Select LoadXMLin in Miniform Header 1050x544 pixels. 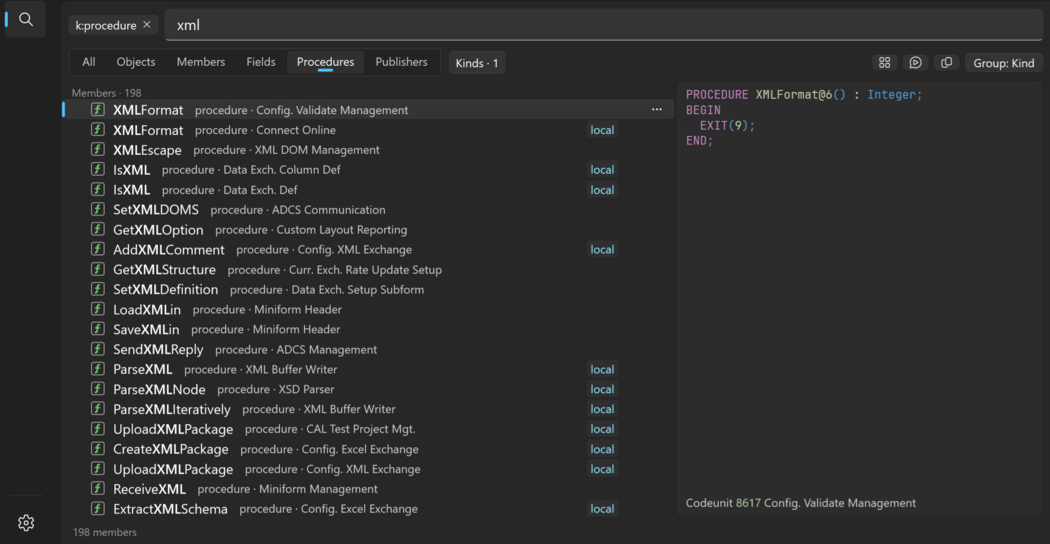pos(370,310)
